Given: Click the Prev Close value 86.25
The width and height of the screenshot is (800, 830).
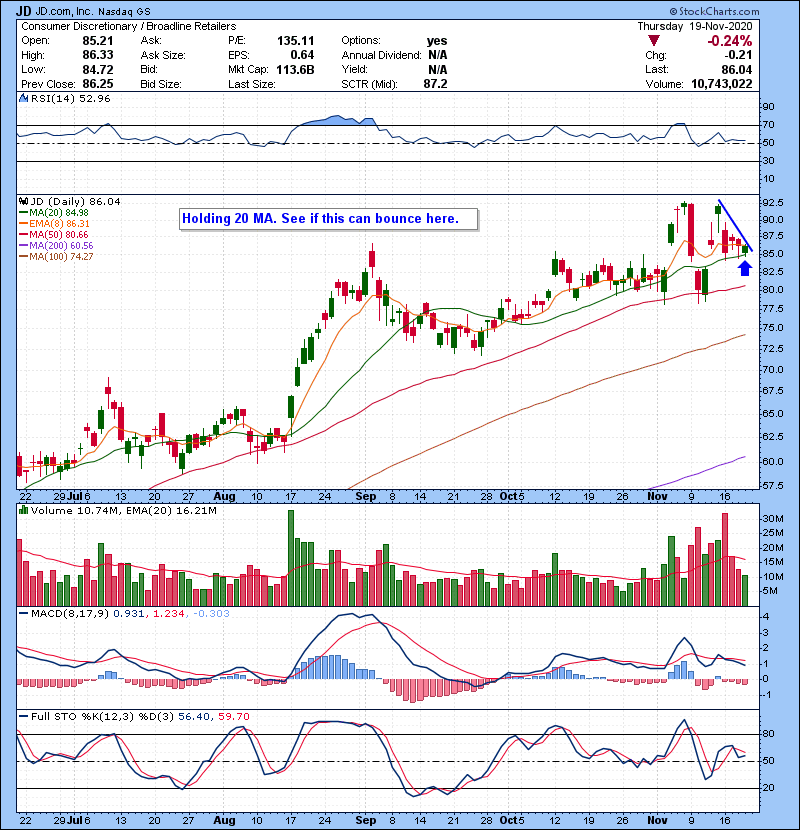Looking at the screenshot, I should 97,84.
